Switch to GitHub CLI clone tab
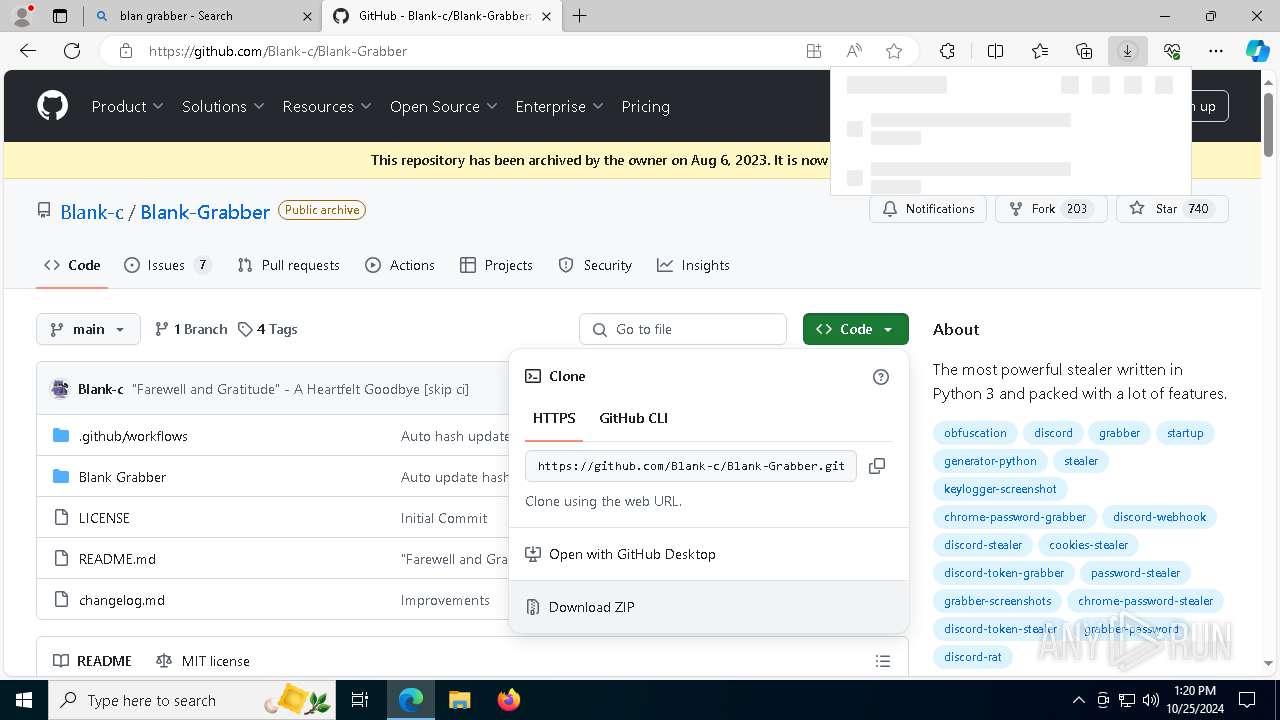1280x720 pixels. coord(633,418)
